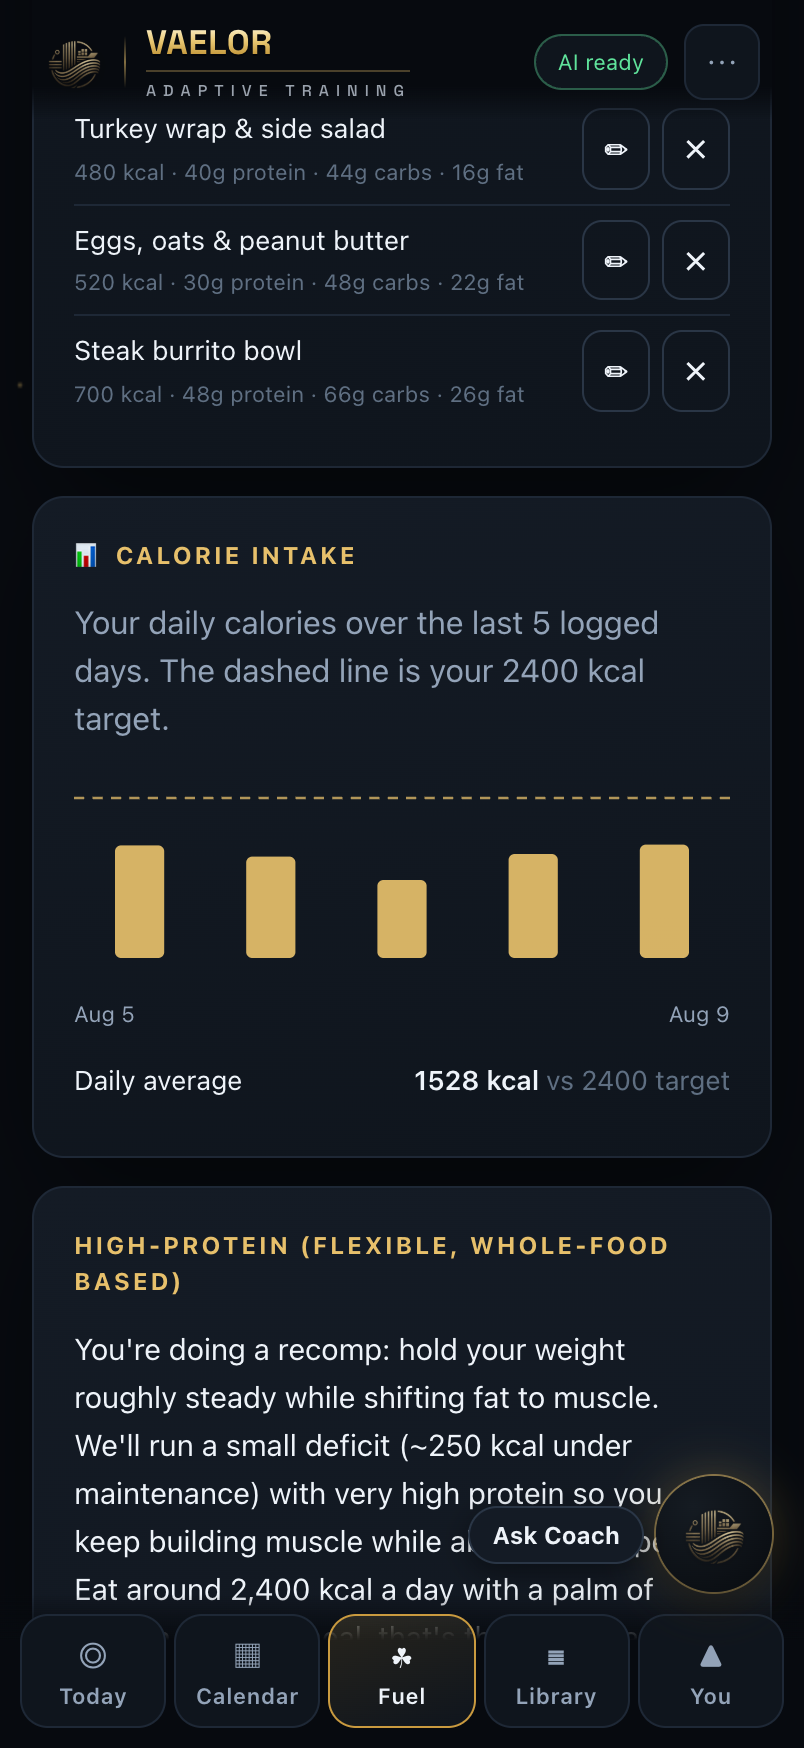
Task: Select the Fuel tab
Action: pos(402,1671)
